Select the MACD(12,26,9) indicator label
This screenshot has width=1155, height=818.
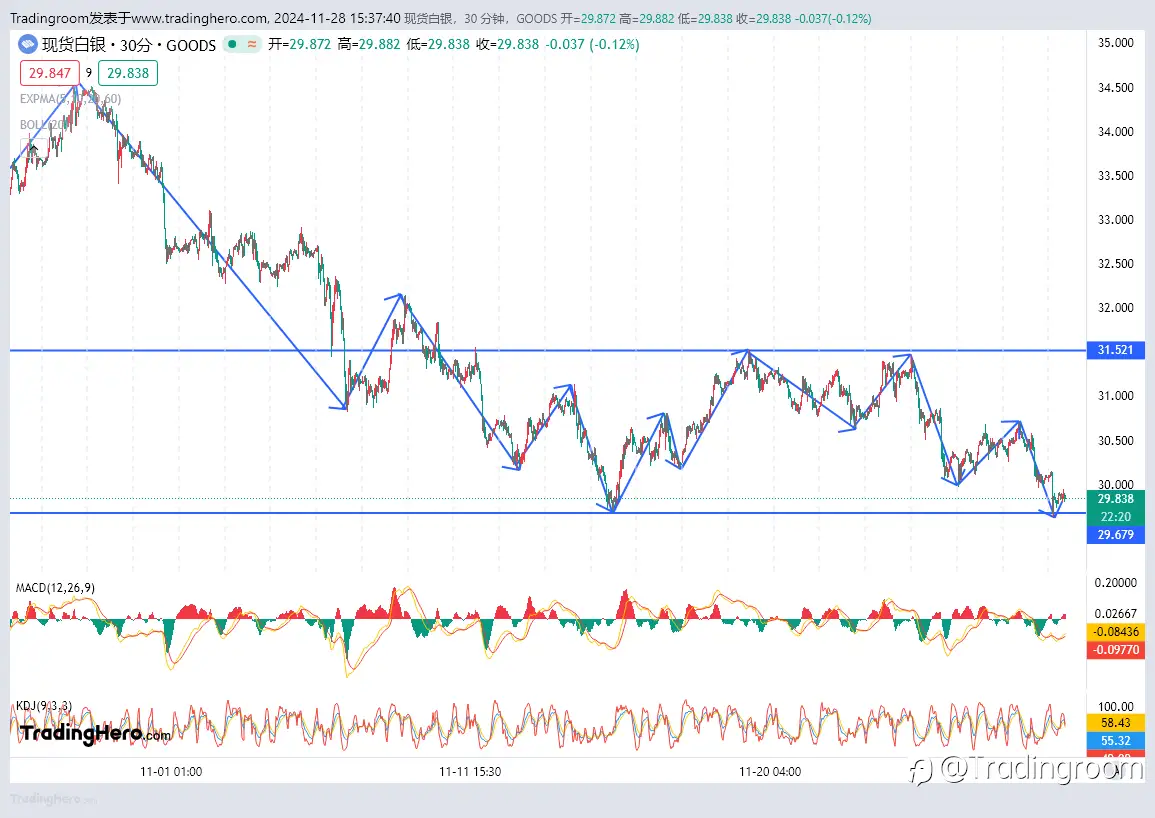tap(55, 587)
